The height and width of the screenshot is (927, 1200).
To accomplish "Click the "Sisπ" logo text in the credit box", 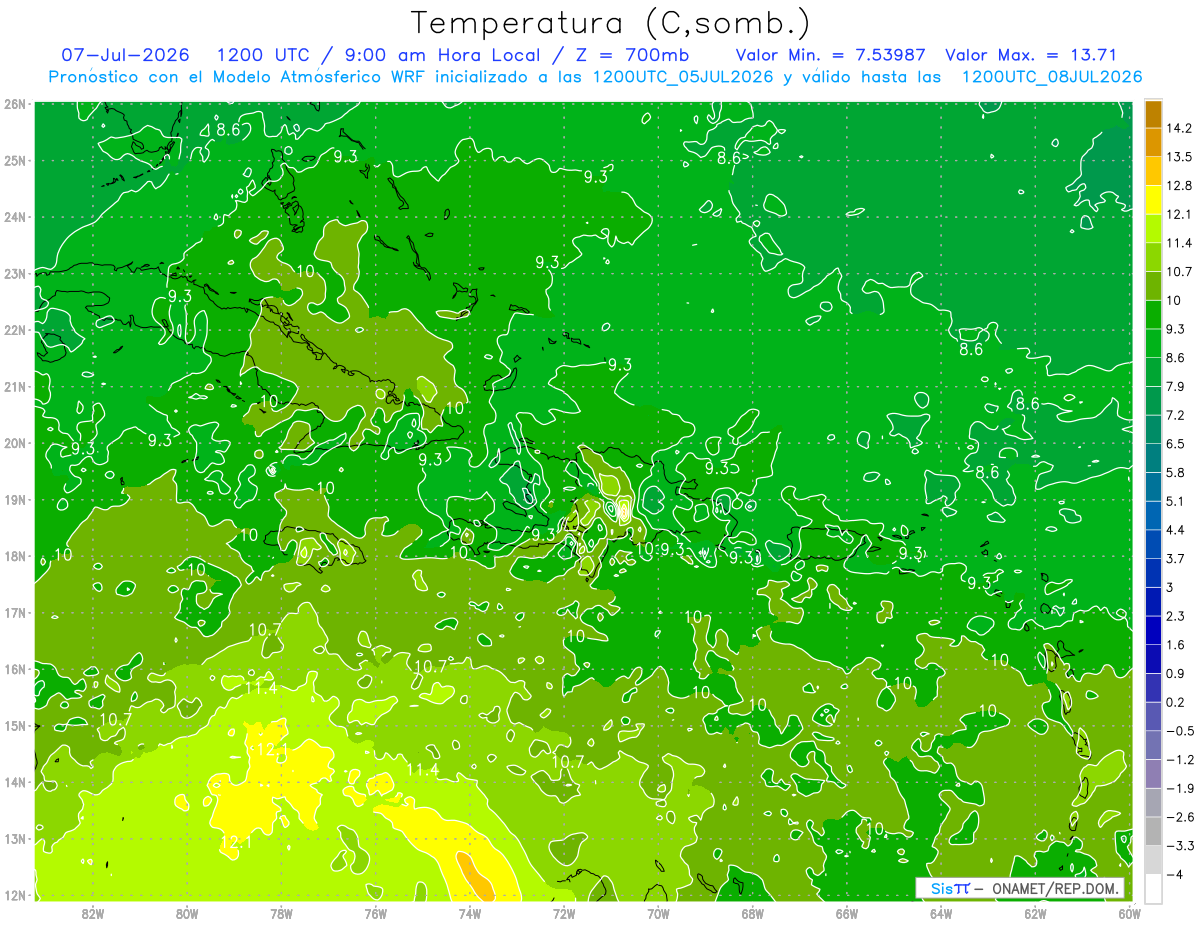I will (x=949, y=888).
